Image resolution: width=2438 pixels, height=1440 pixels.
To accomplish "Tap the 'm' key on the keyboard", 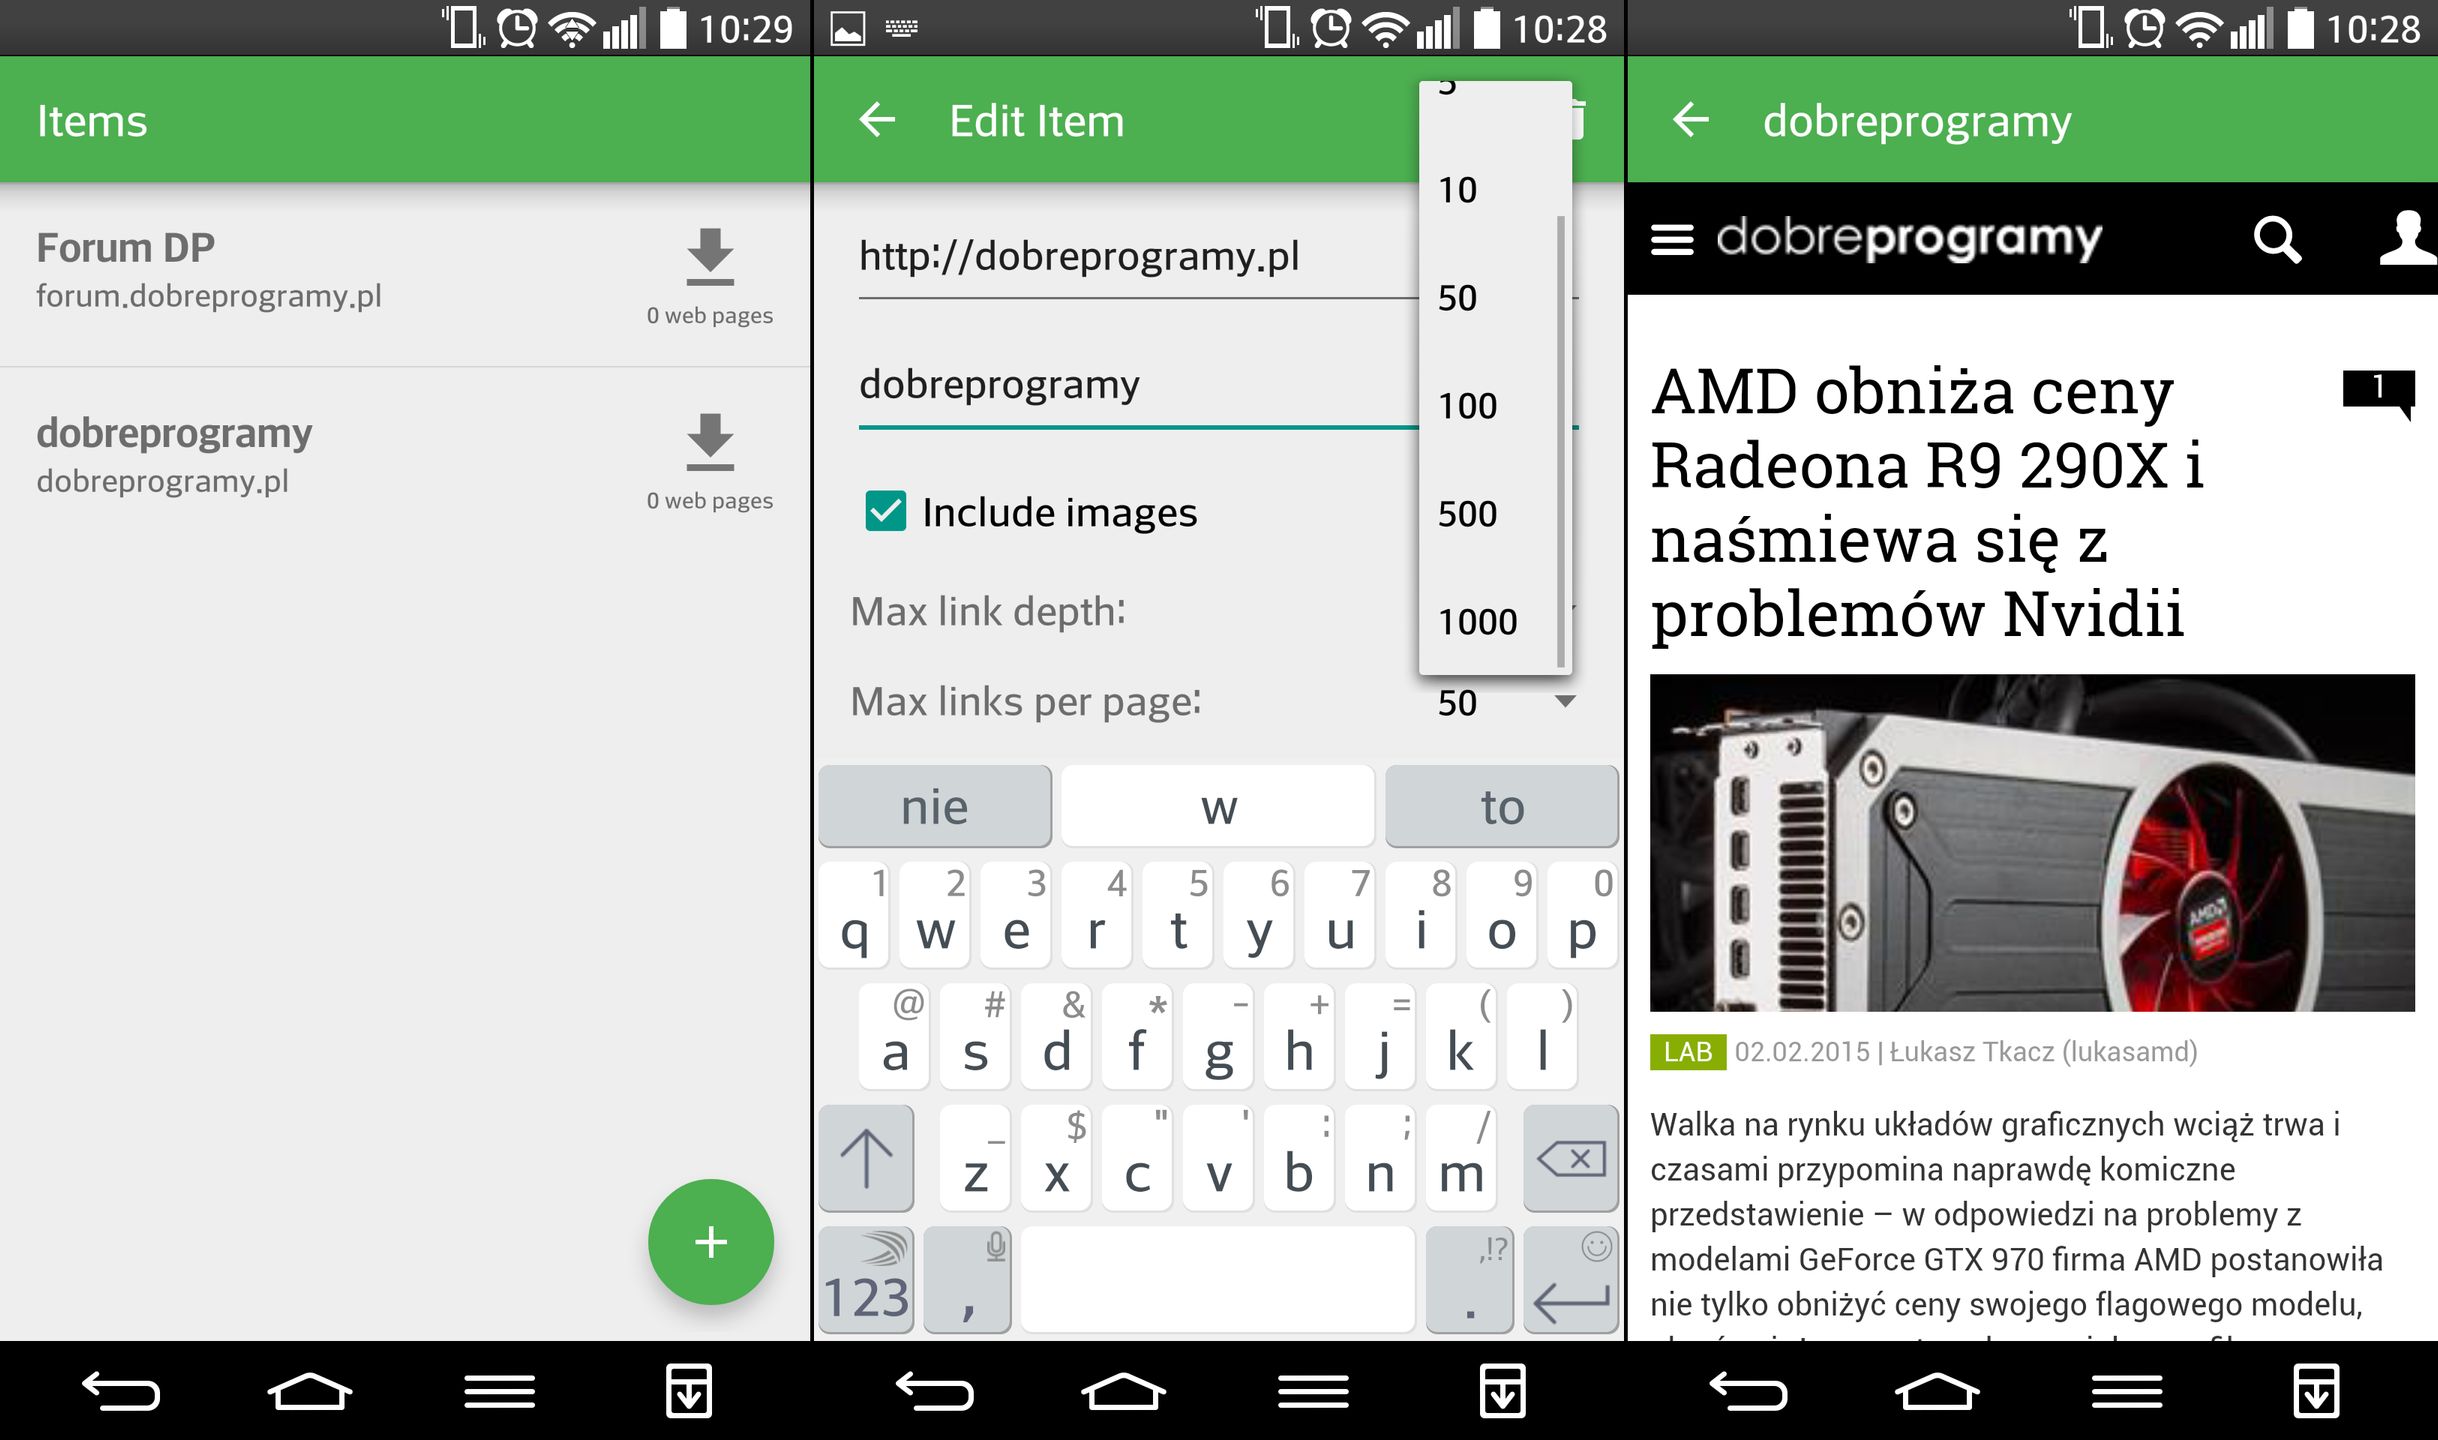I will pos(1460,1159).
